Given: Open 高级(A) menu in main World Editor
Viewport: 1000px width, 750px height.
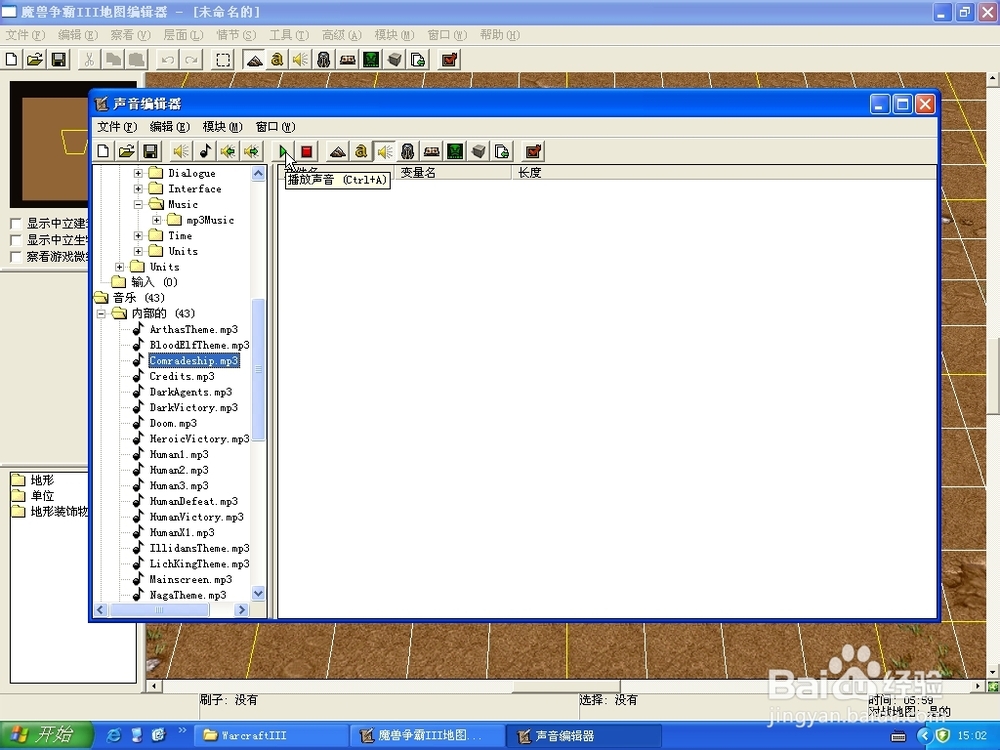Looking at the screenshot, I should point(342,35).
